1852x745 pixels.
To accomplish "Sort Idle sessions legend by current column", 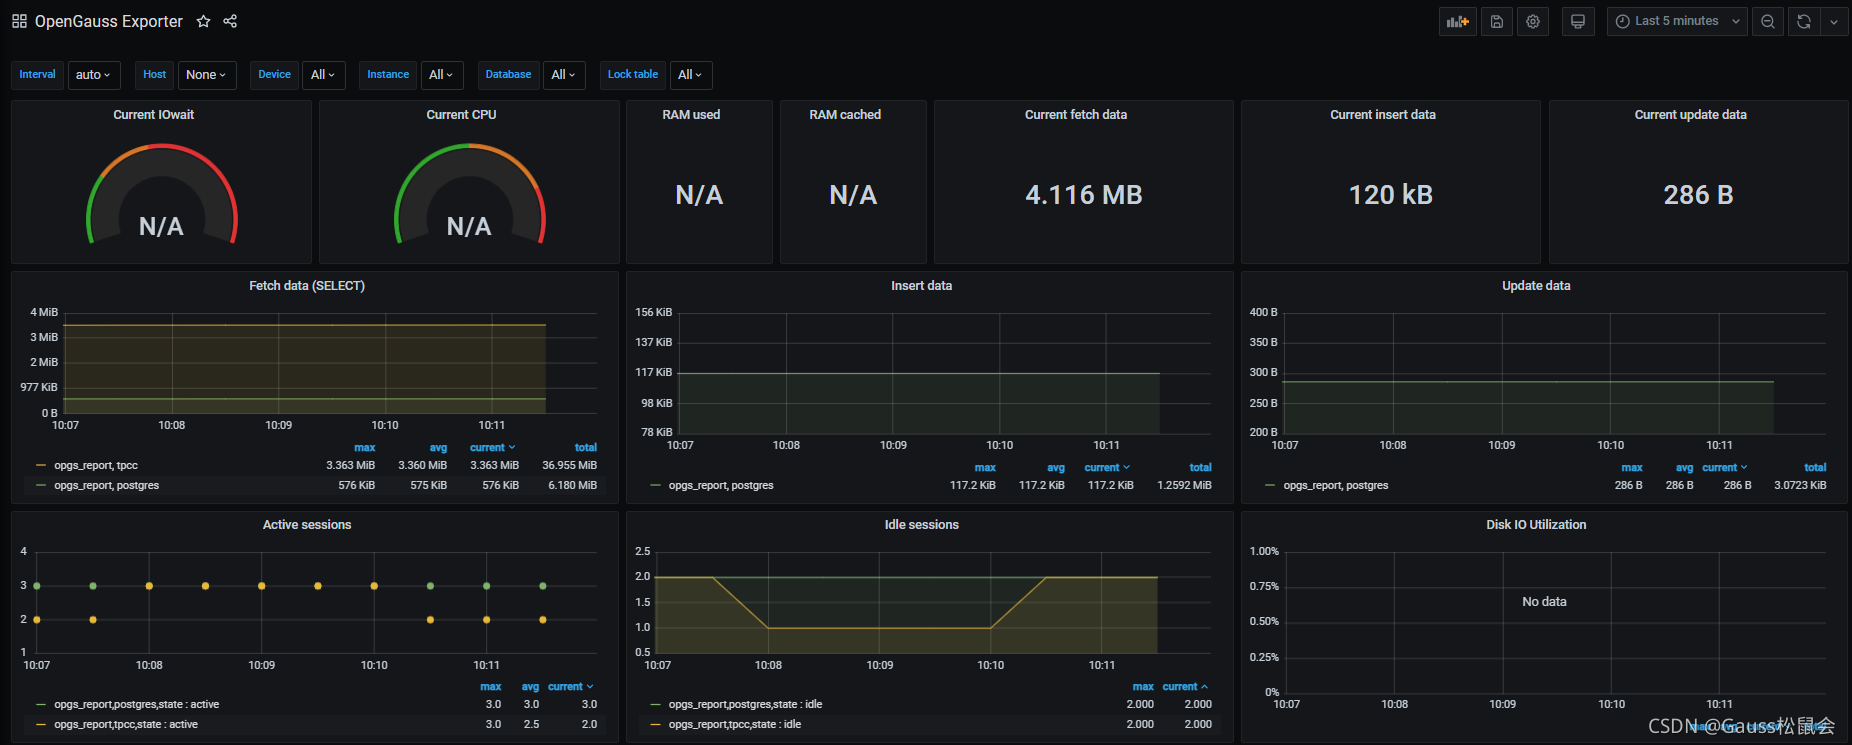I will pyautogui.click(x=1185, y=687).
